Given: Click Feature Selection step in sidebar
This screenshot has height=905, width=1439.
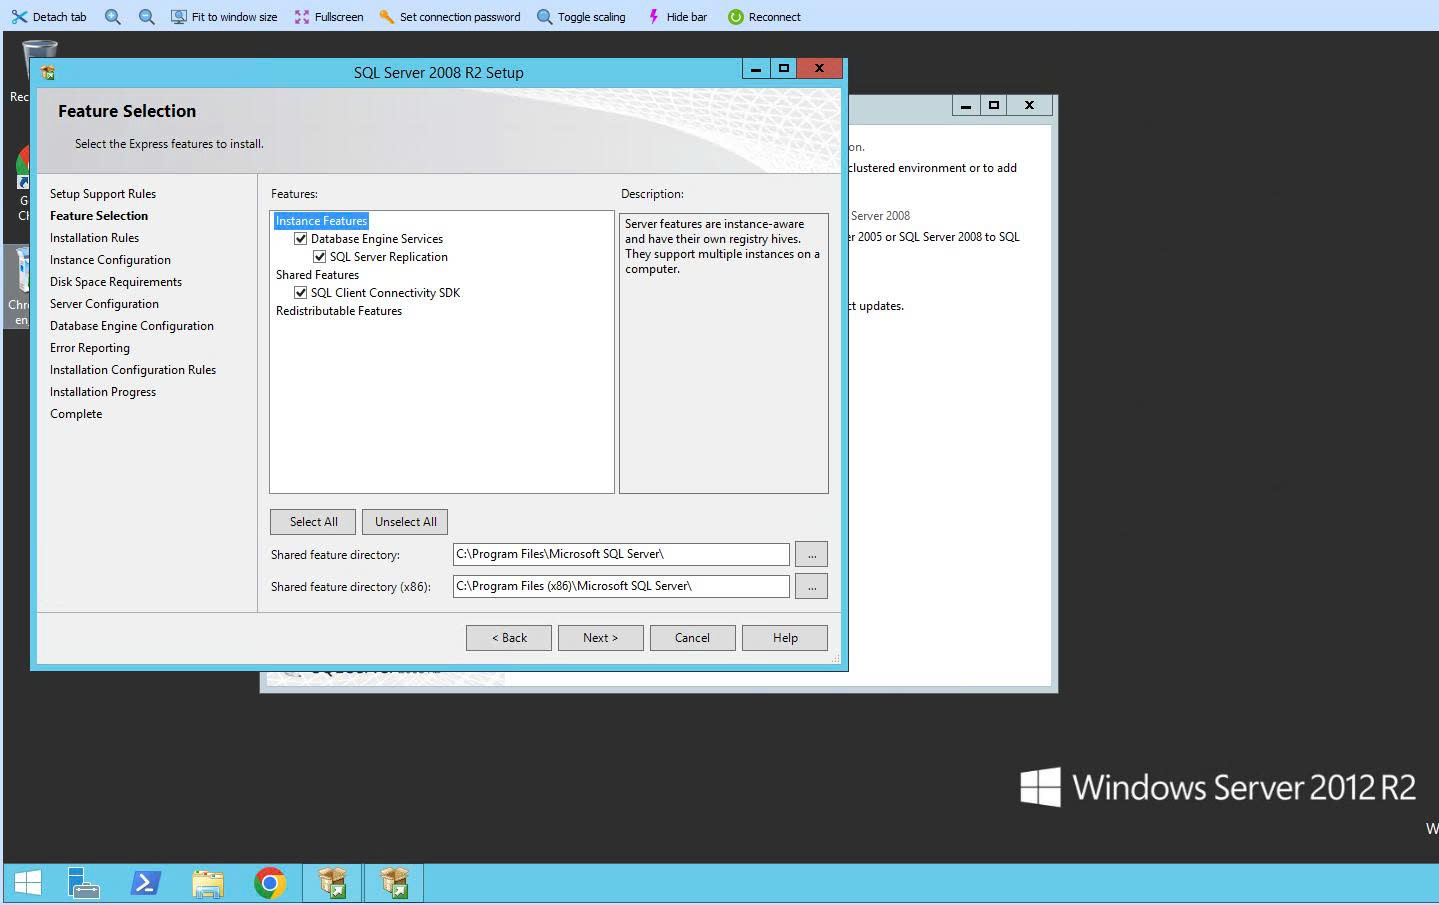Looking at the screenshot, I should coord(99,216).
